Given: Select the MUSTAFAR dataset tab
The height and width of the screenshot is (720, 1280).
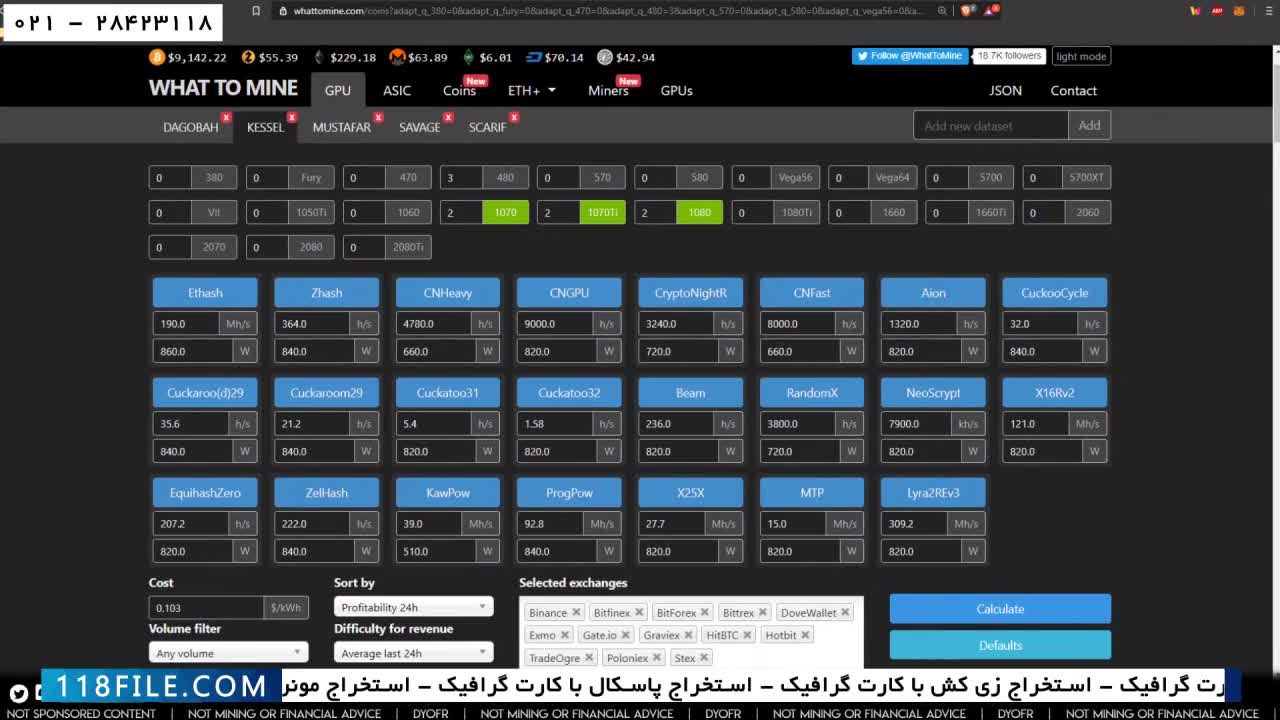Looking at the screenshot, I should [341, 127].
